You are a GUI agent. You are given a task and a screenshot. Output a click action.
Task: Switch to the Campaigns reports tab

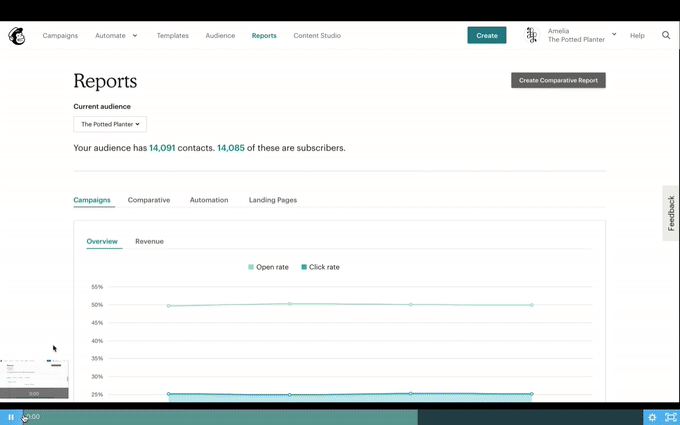click(92, 200)
